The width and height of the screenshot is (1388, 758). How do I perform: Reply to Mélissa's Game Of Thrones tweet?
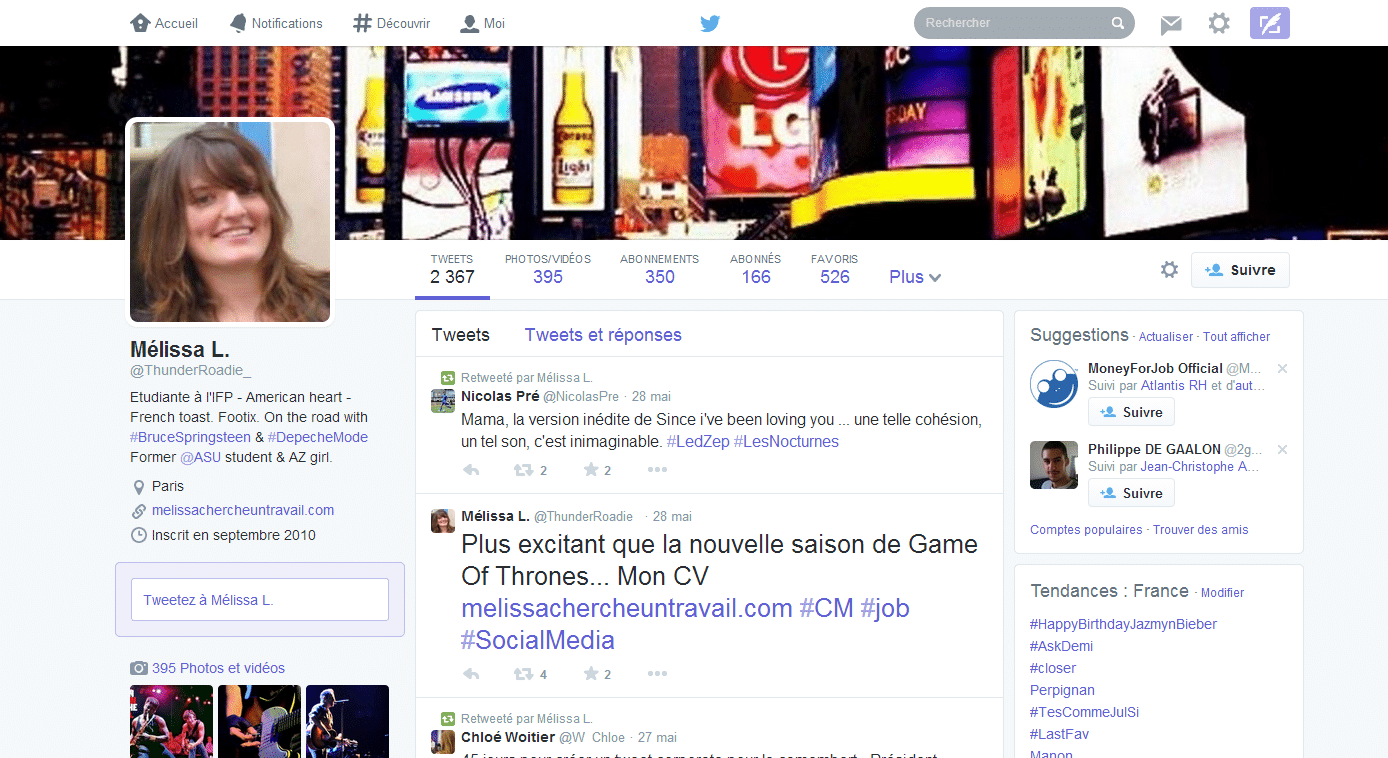tap(472, 674)
